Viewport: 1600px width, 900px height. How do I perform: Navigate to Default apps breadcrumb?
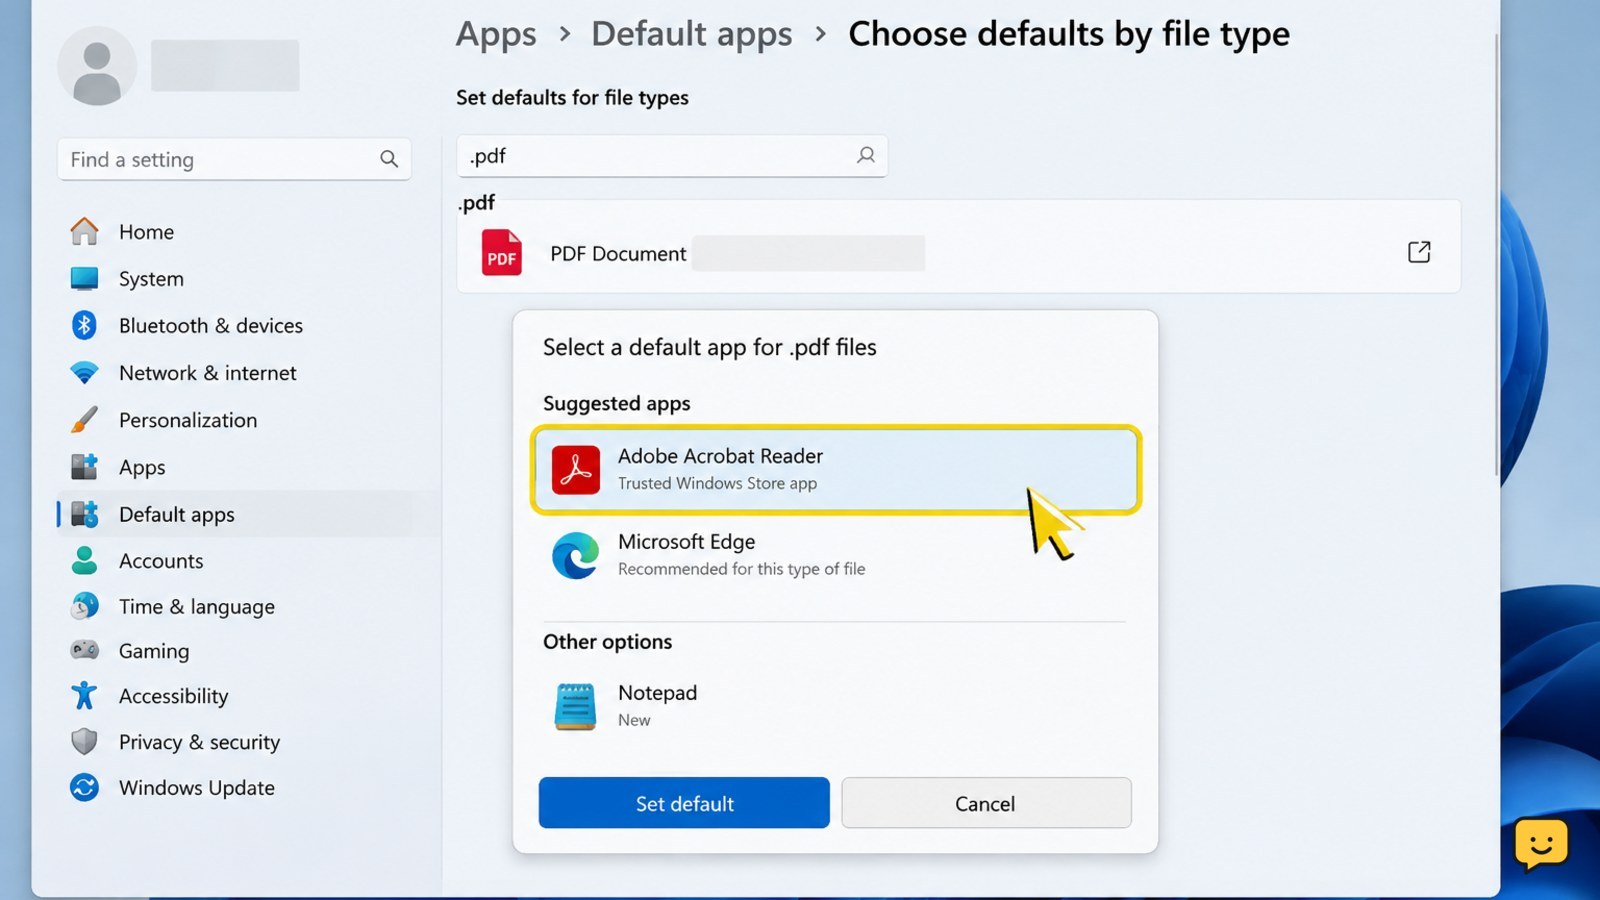point(691,34)
